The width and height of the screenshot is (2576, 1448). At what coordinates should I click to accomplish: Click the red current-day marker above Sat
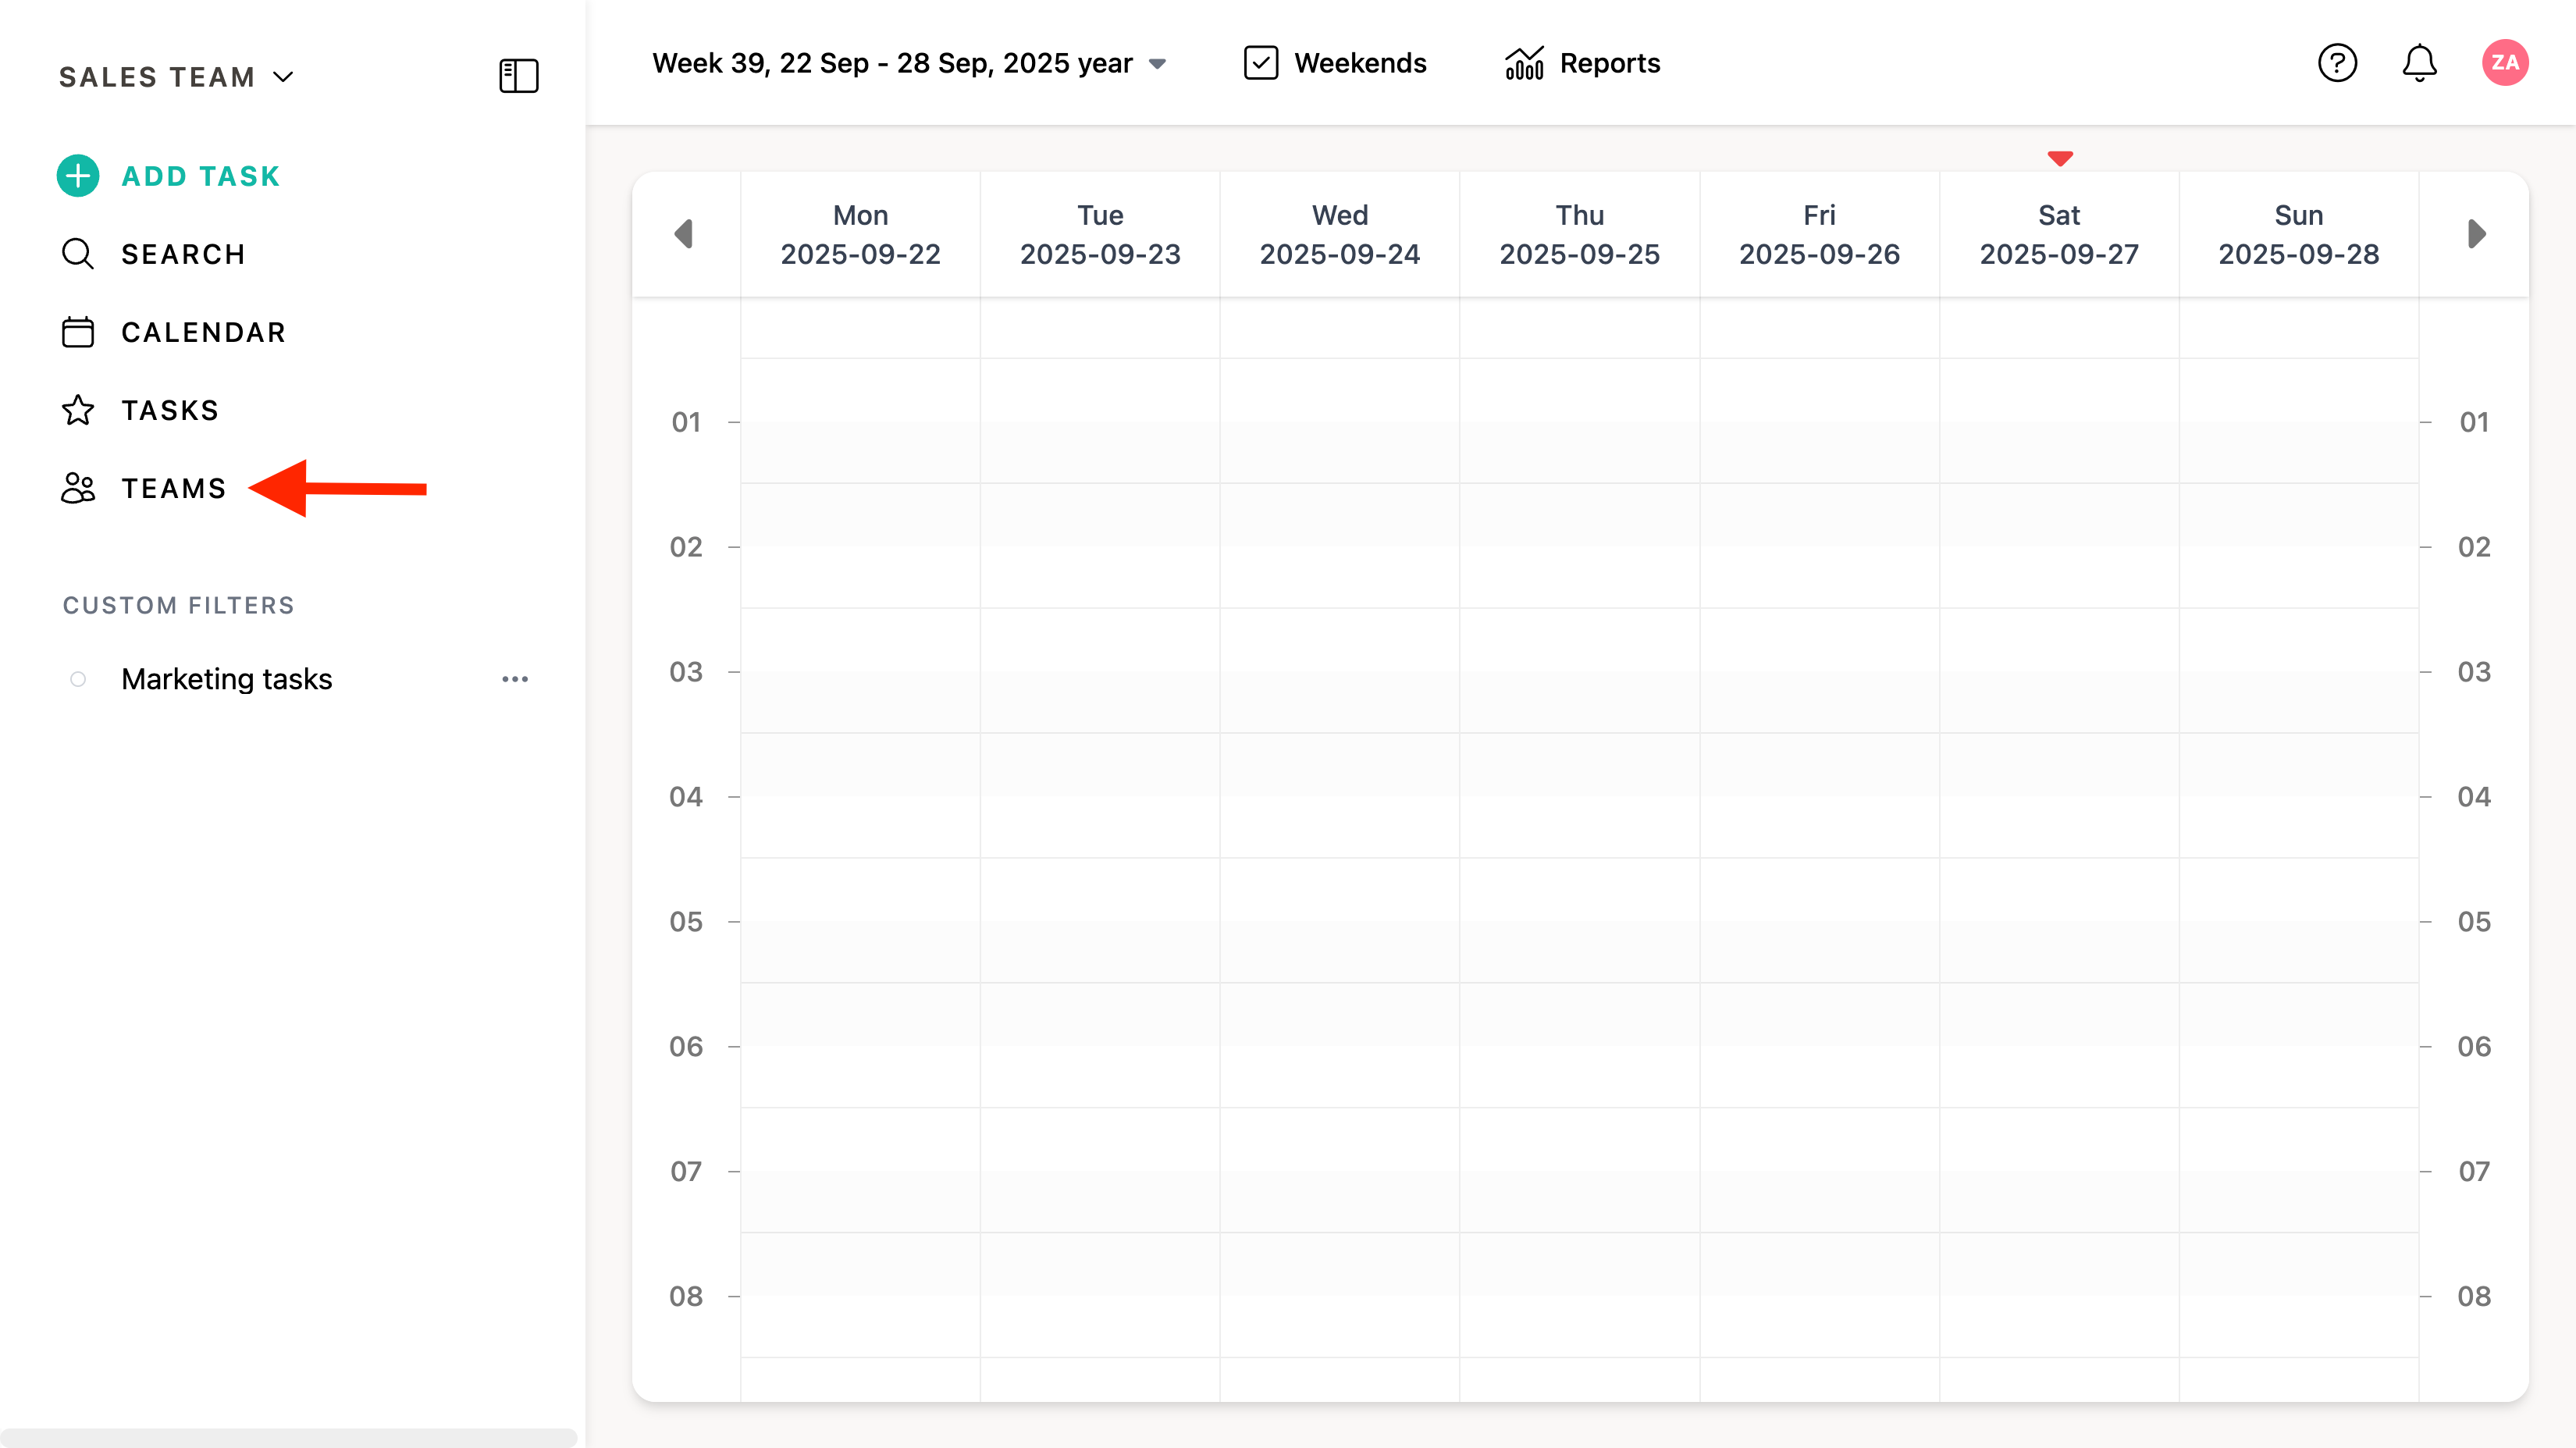click(2059, 158)
